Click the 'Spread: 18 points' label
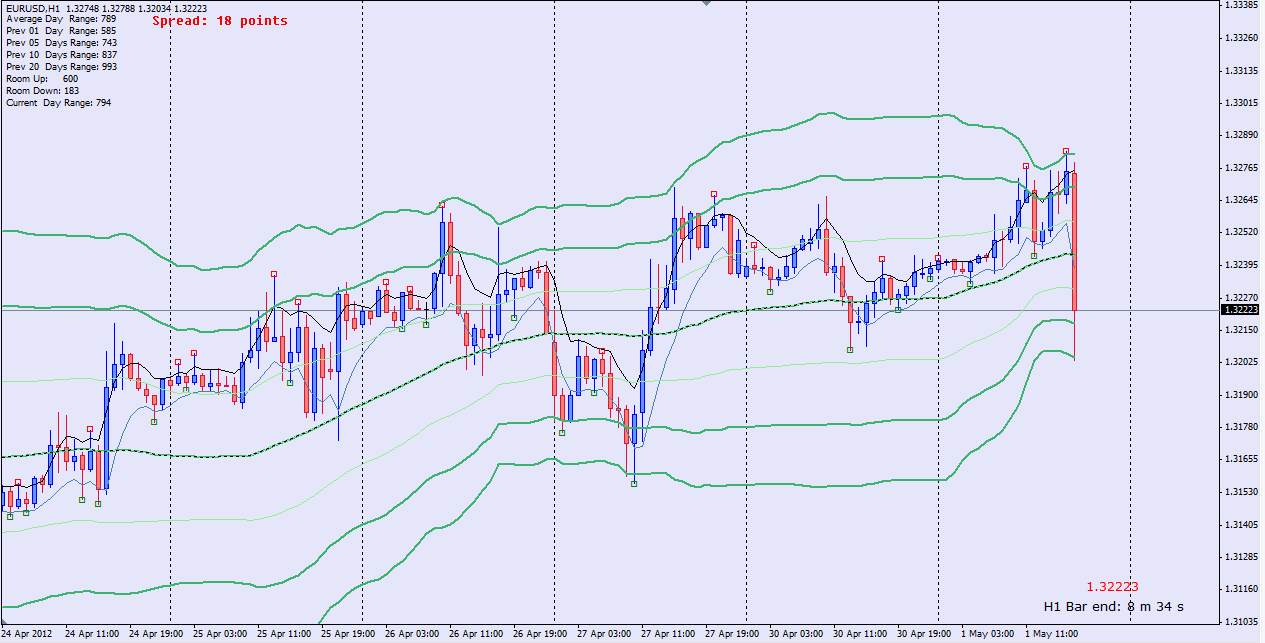Screen dimensions: 1265x643 pyautogui.click(x=220, y=21)
